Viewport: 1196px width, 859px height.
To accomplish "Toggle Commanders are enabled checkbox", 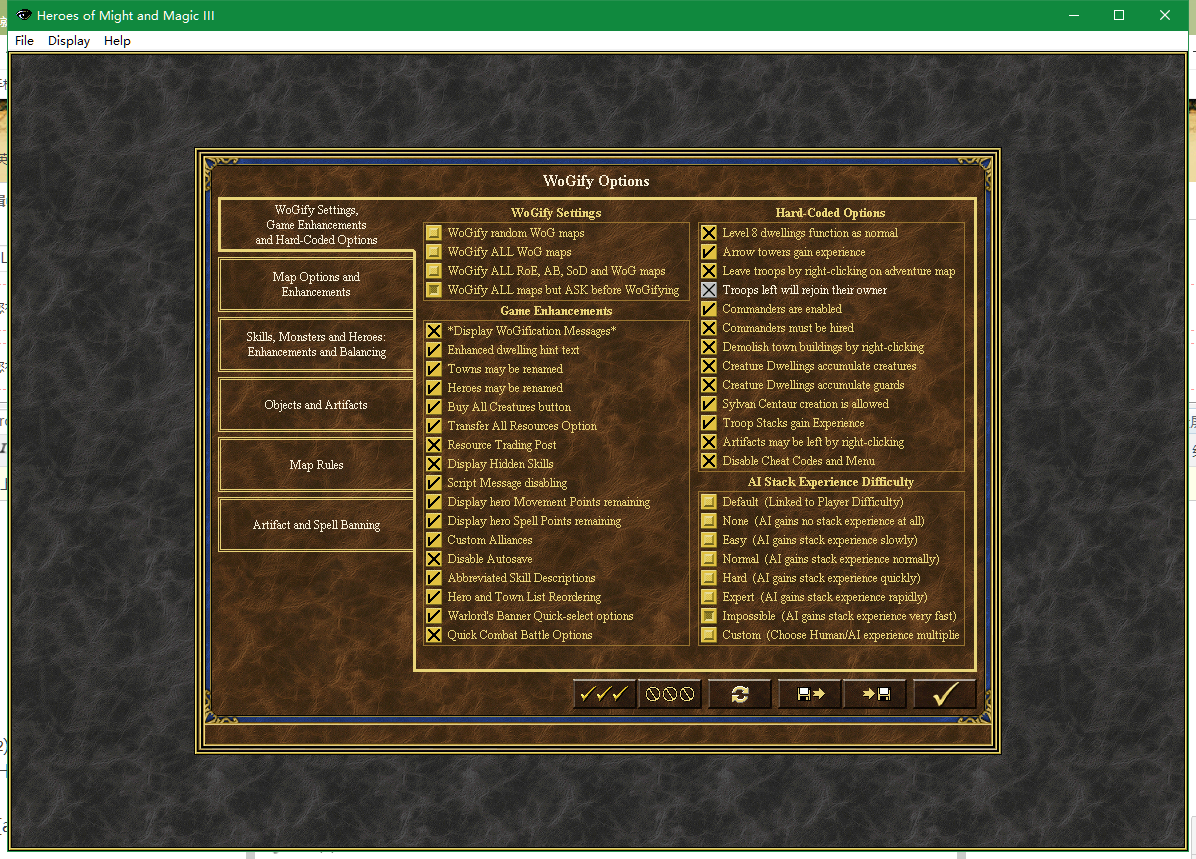I will (x=709, y=309).
